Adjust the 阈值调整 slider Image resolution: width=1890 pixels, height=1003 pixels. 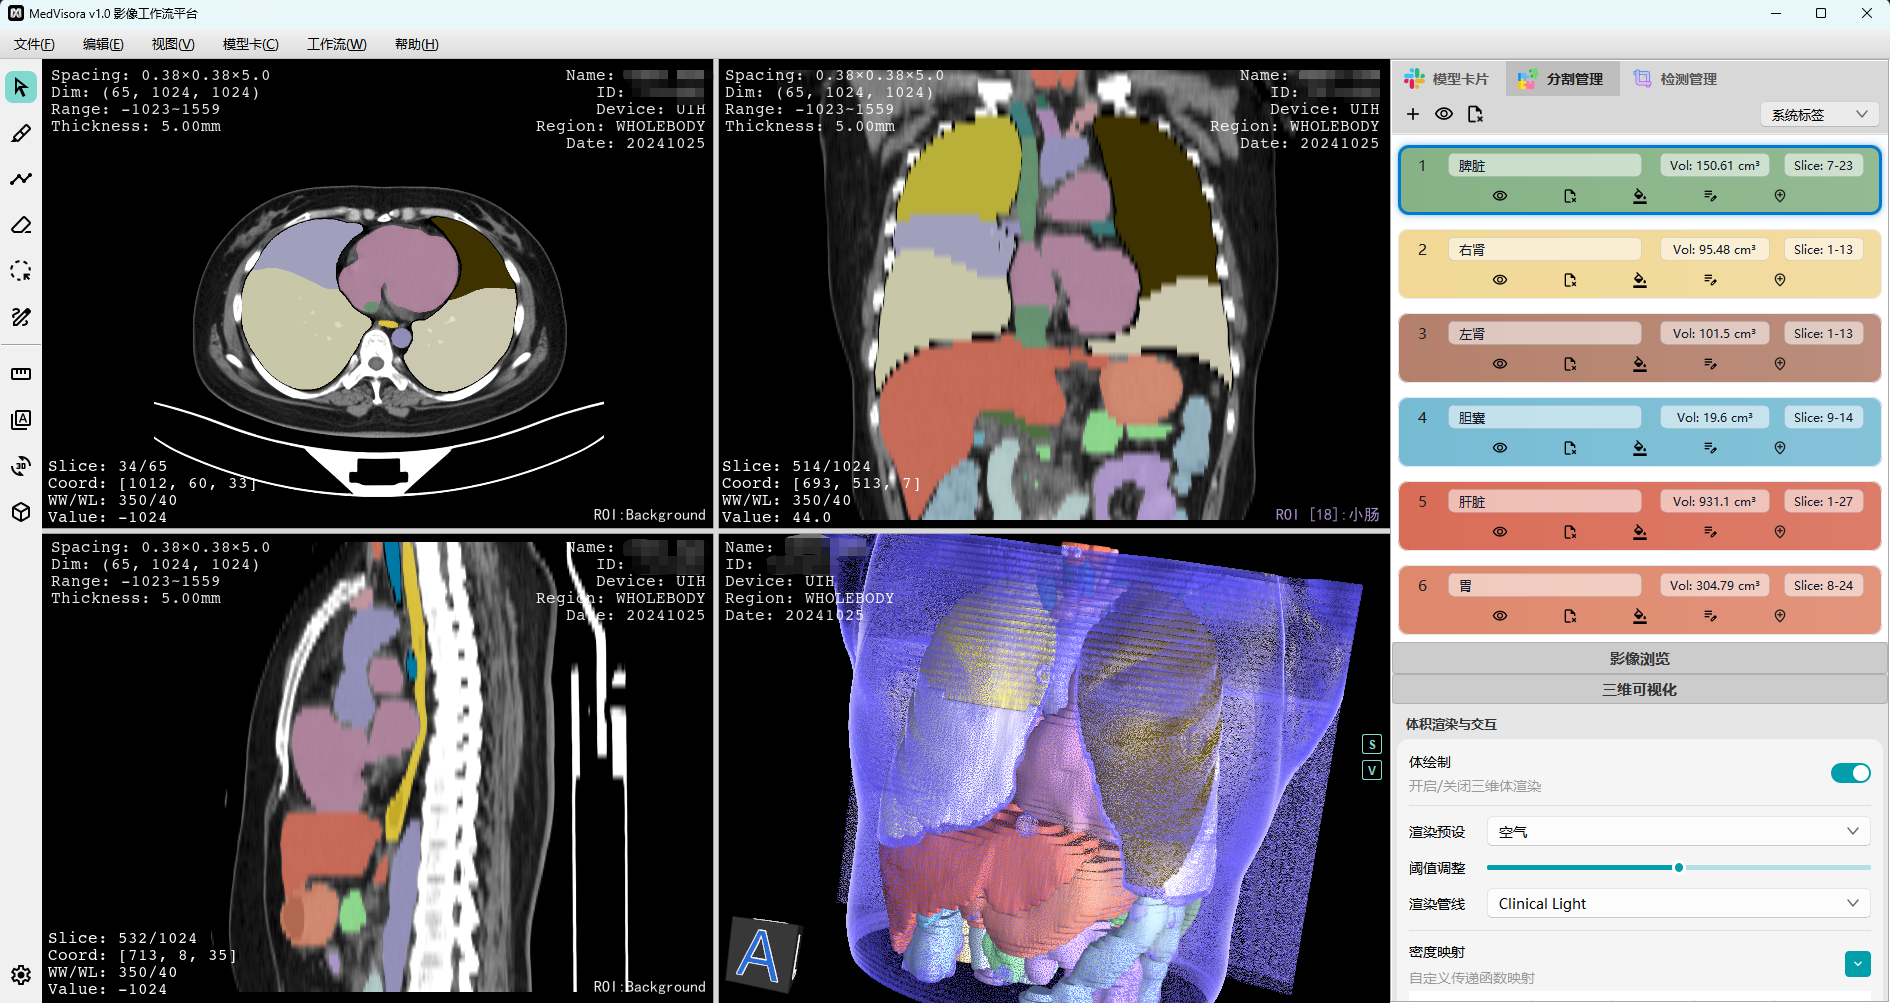[x=1679, y=868]
